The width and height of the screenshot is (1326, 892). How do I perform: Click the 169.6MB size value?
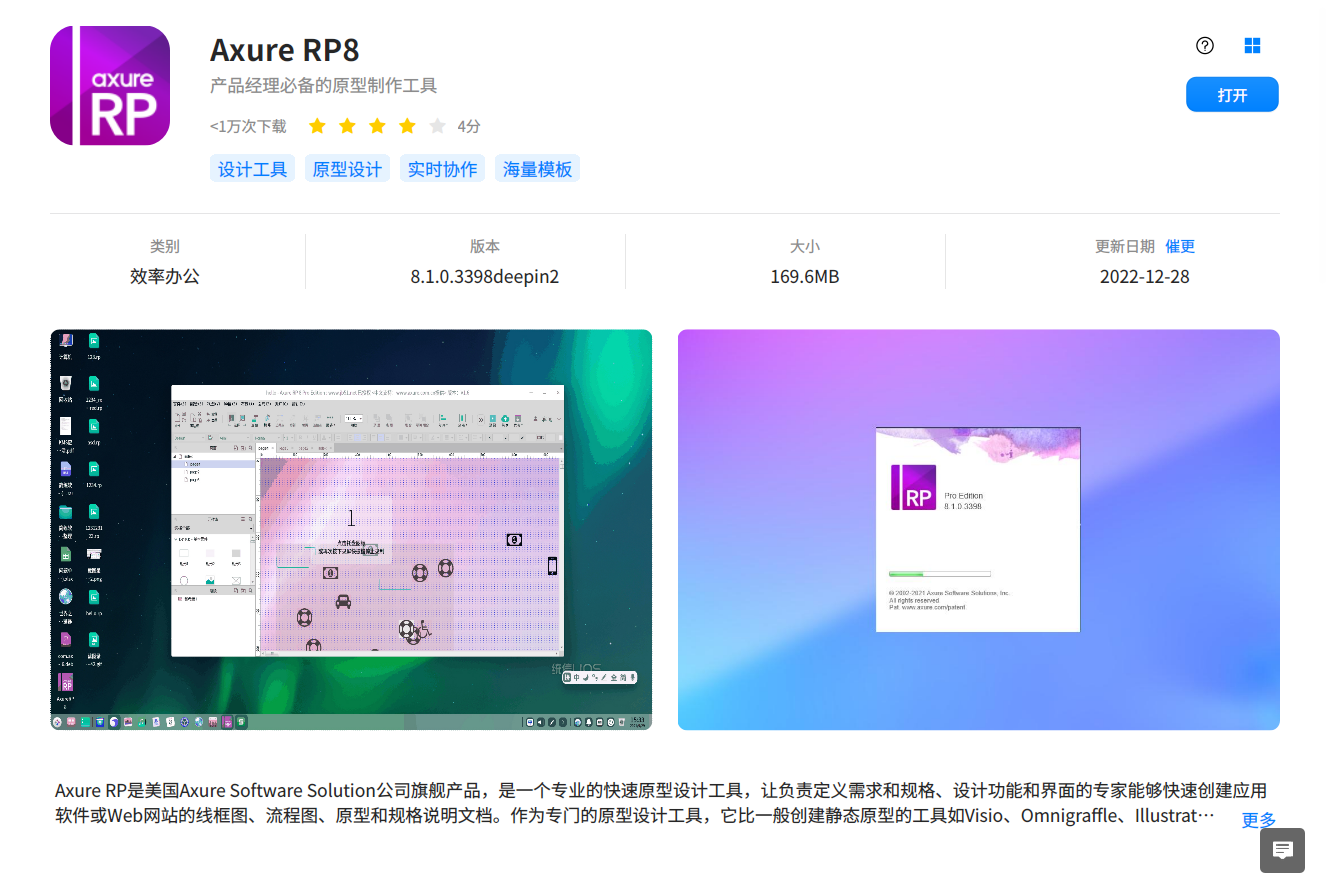805,276
